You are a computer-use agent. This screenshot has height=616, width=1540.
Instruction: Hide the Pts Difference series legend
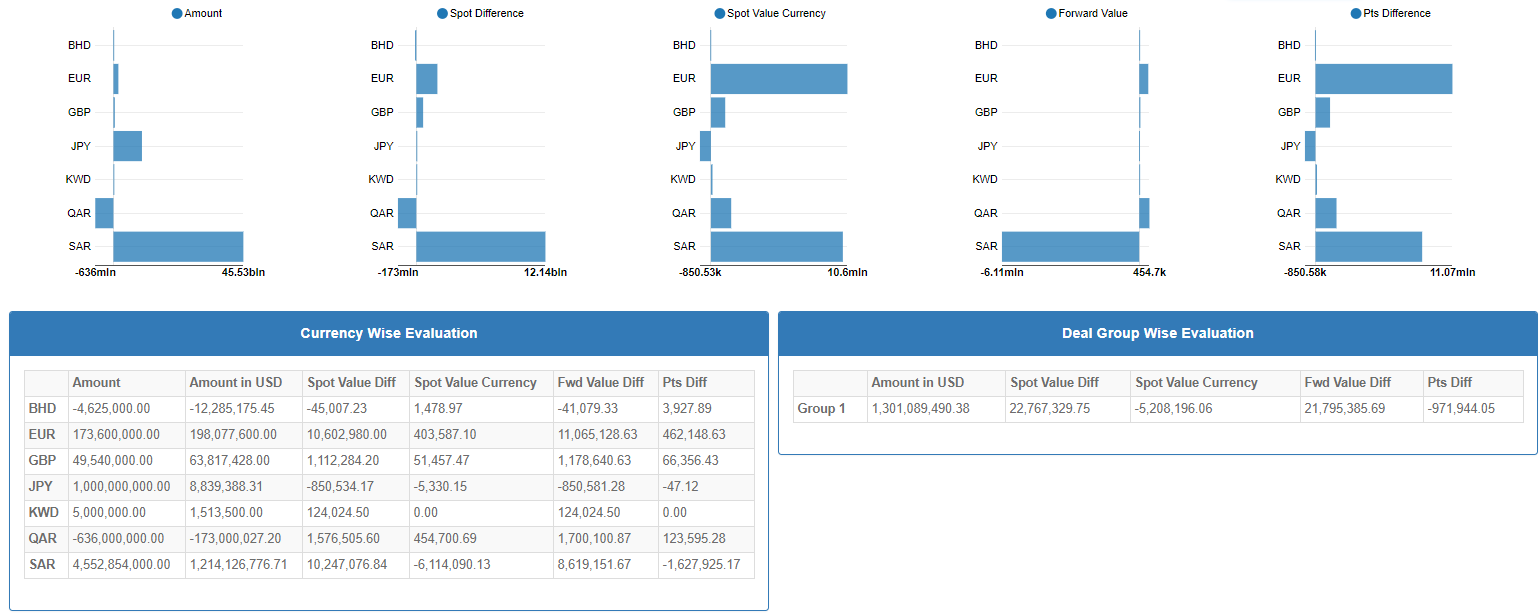[1356, 14]
